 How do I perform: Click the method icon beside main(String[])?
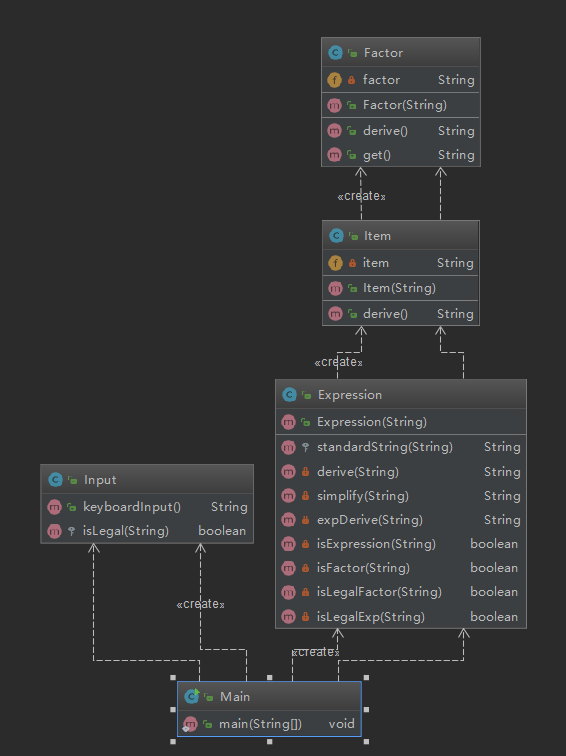point(190,724)
